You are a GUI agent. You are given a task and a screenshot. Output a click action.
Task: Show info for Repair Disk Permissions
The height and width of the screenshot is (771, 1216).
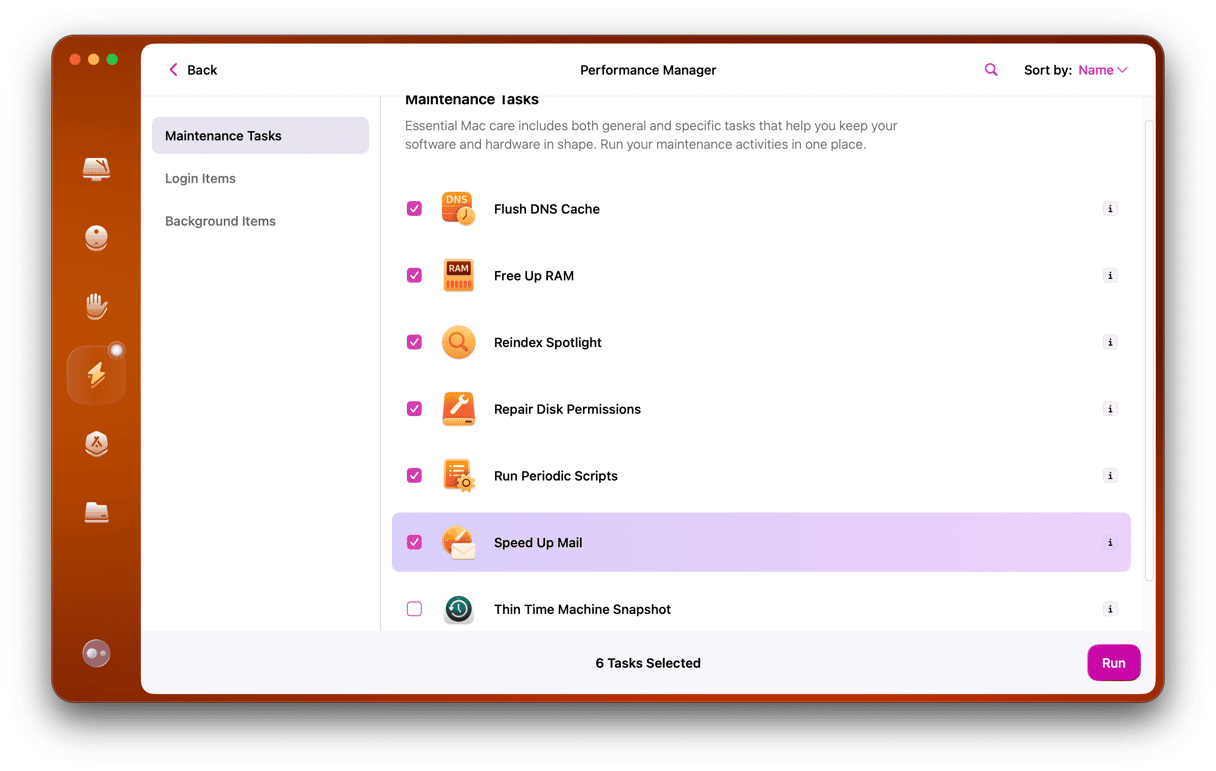(1110, 409)
